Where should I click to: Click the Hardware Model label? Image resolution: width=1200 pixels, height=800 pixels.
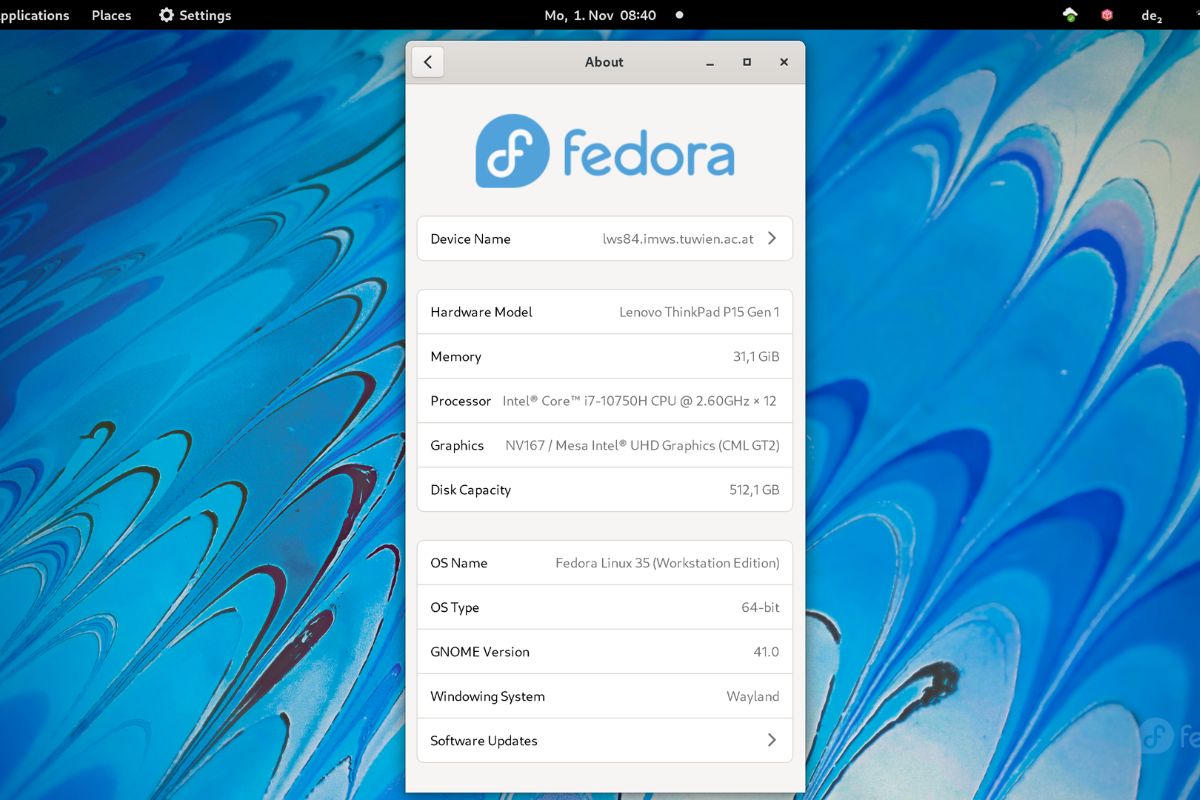(481, 312)
